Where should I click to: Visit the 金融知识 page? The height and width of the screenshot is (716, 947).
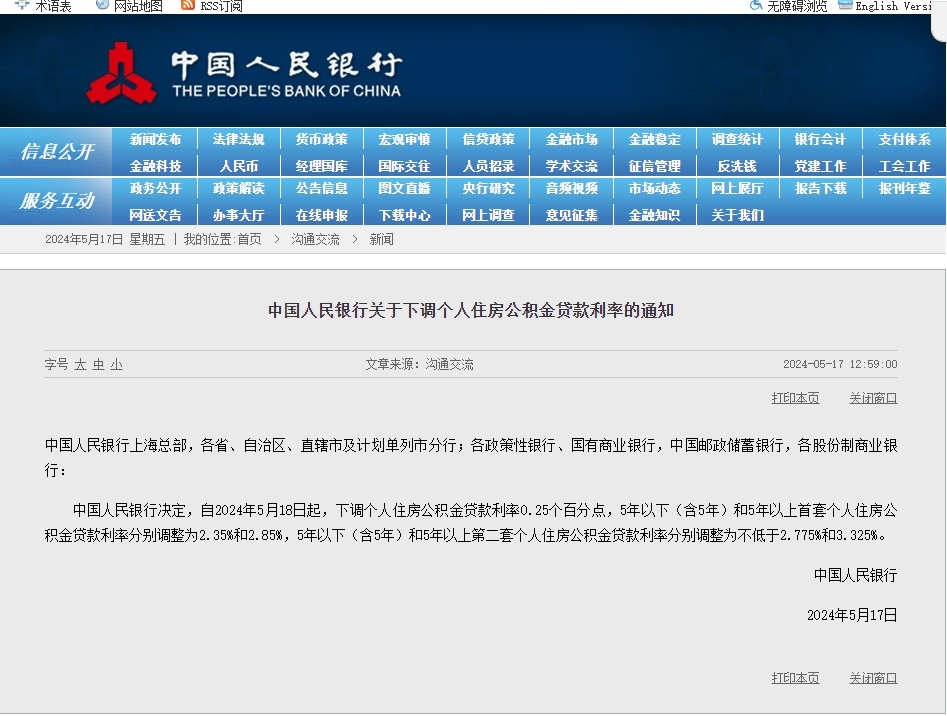(655, 215)
